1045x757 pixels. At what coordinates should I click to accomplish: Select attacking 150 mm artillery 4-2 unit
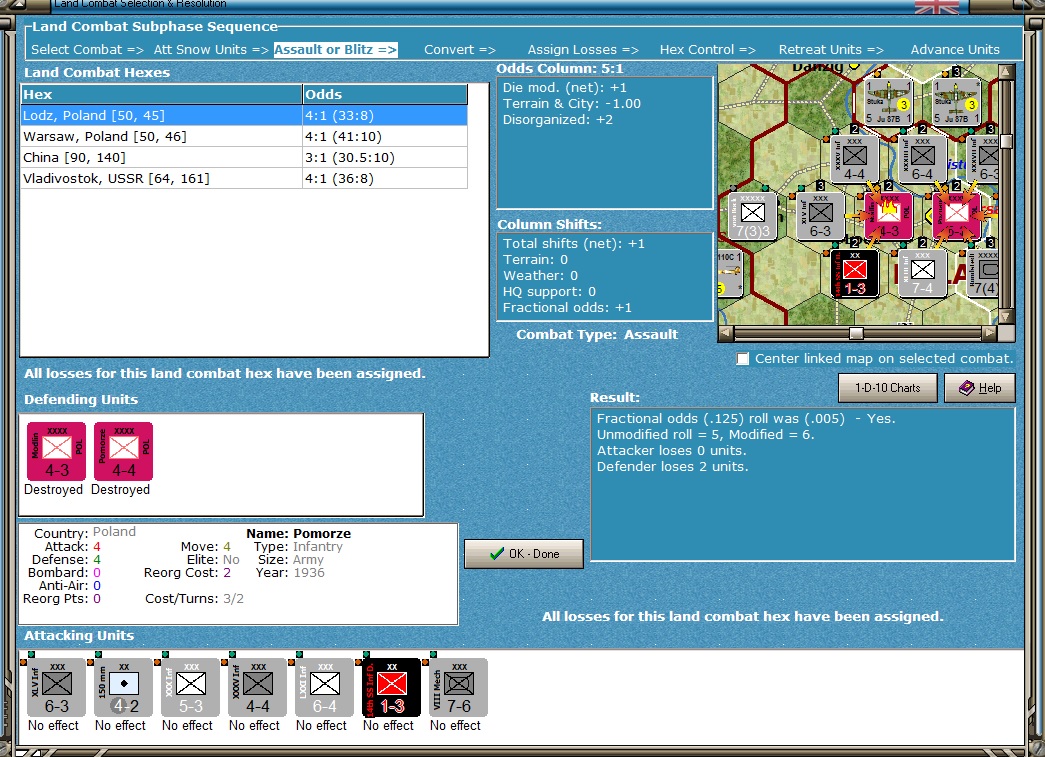pyautogui.click(x=124, y=688)
